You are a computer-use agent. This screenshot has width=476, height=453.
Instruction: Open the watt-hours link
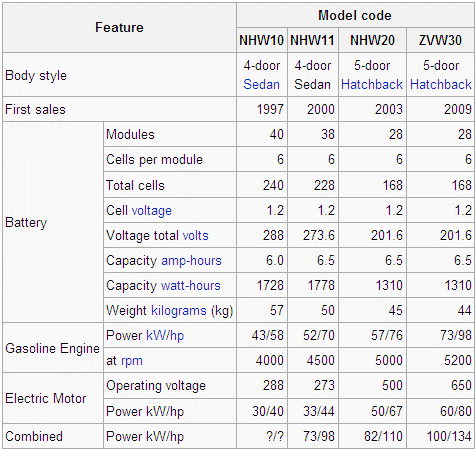191,286
